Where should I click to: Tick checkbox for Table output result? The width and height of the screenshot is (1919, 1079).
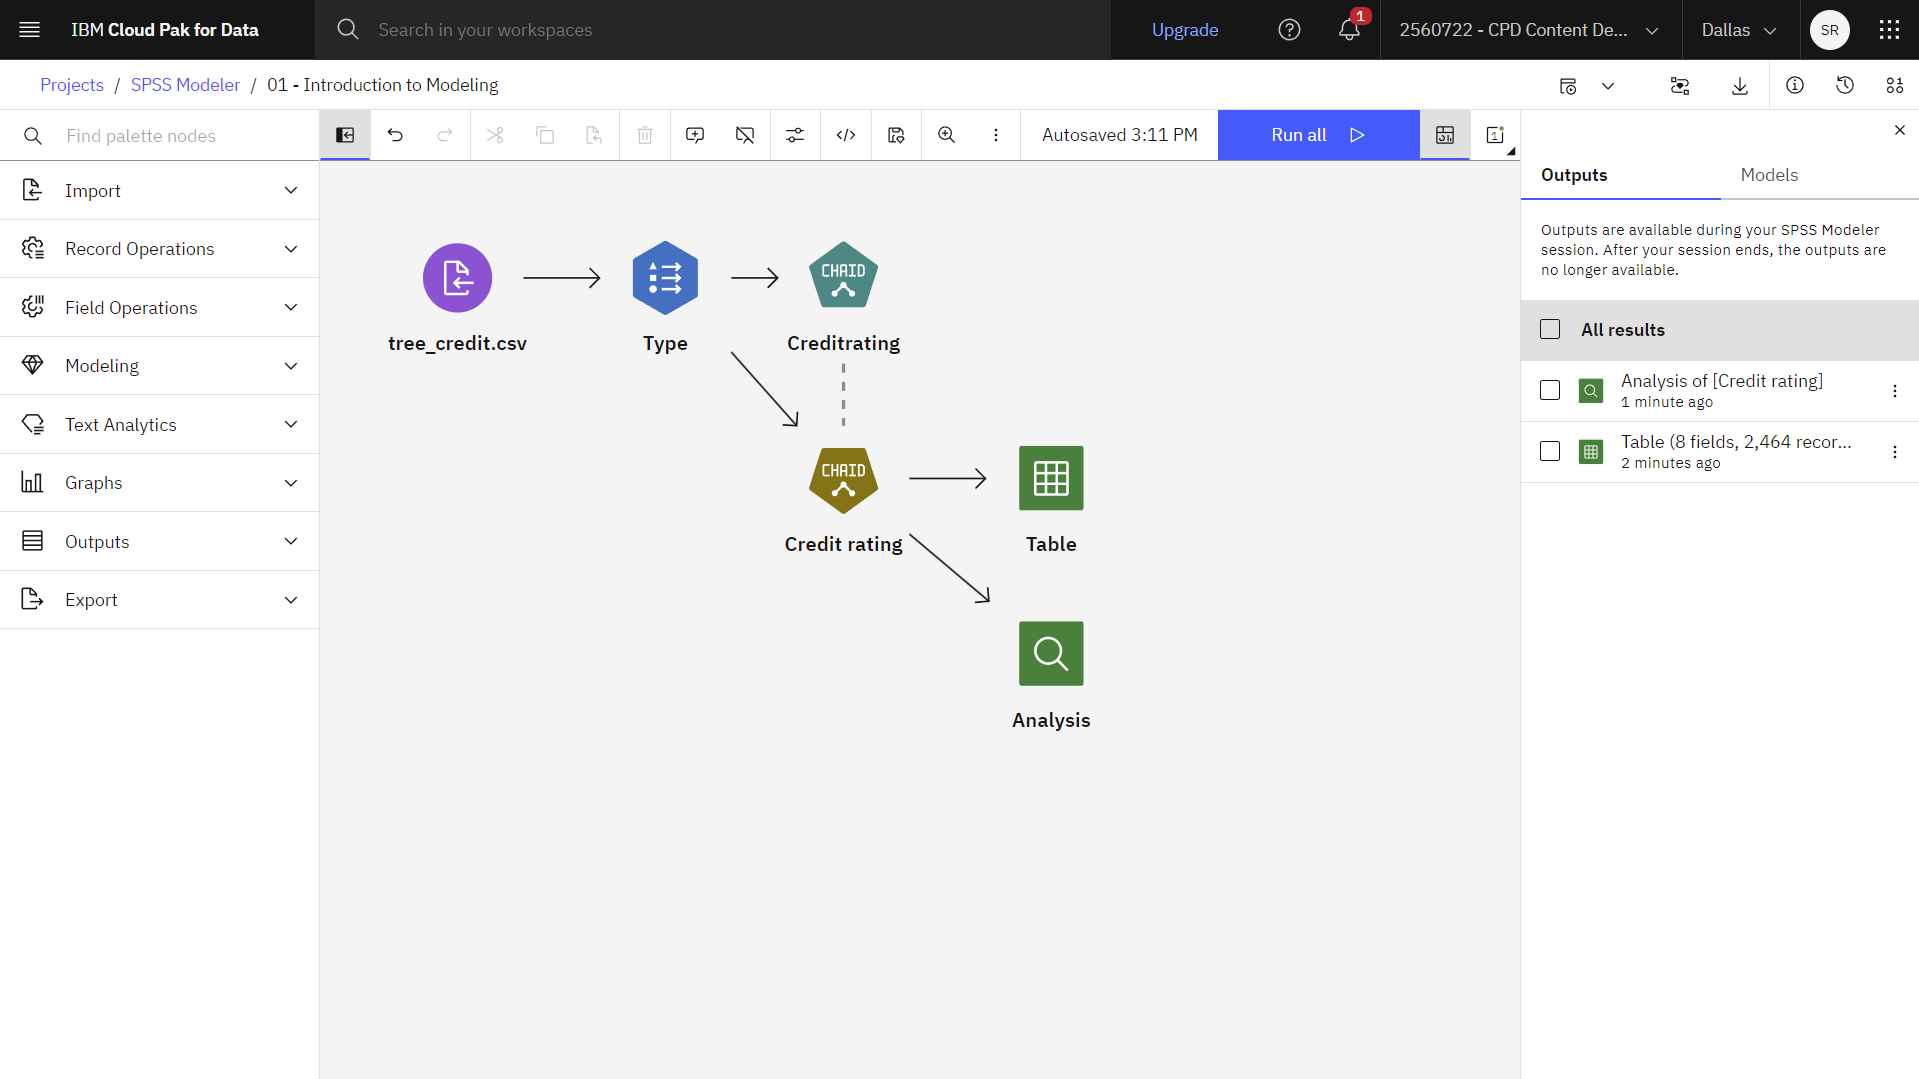pyautogui.click(x=1550, y=451)
